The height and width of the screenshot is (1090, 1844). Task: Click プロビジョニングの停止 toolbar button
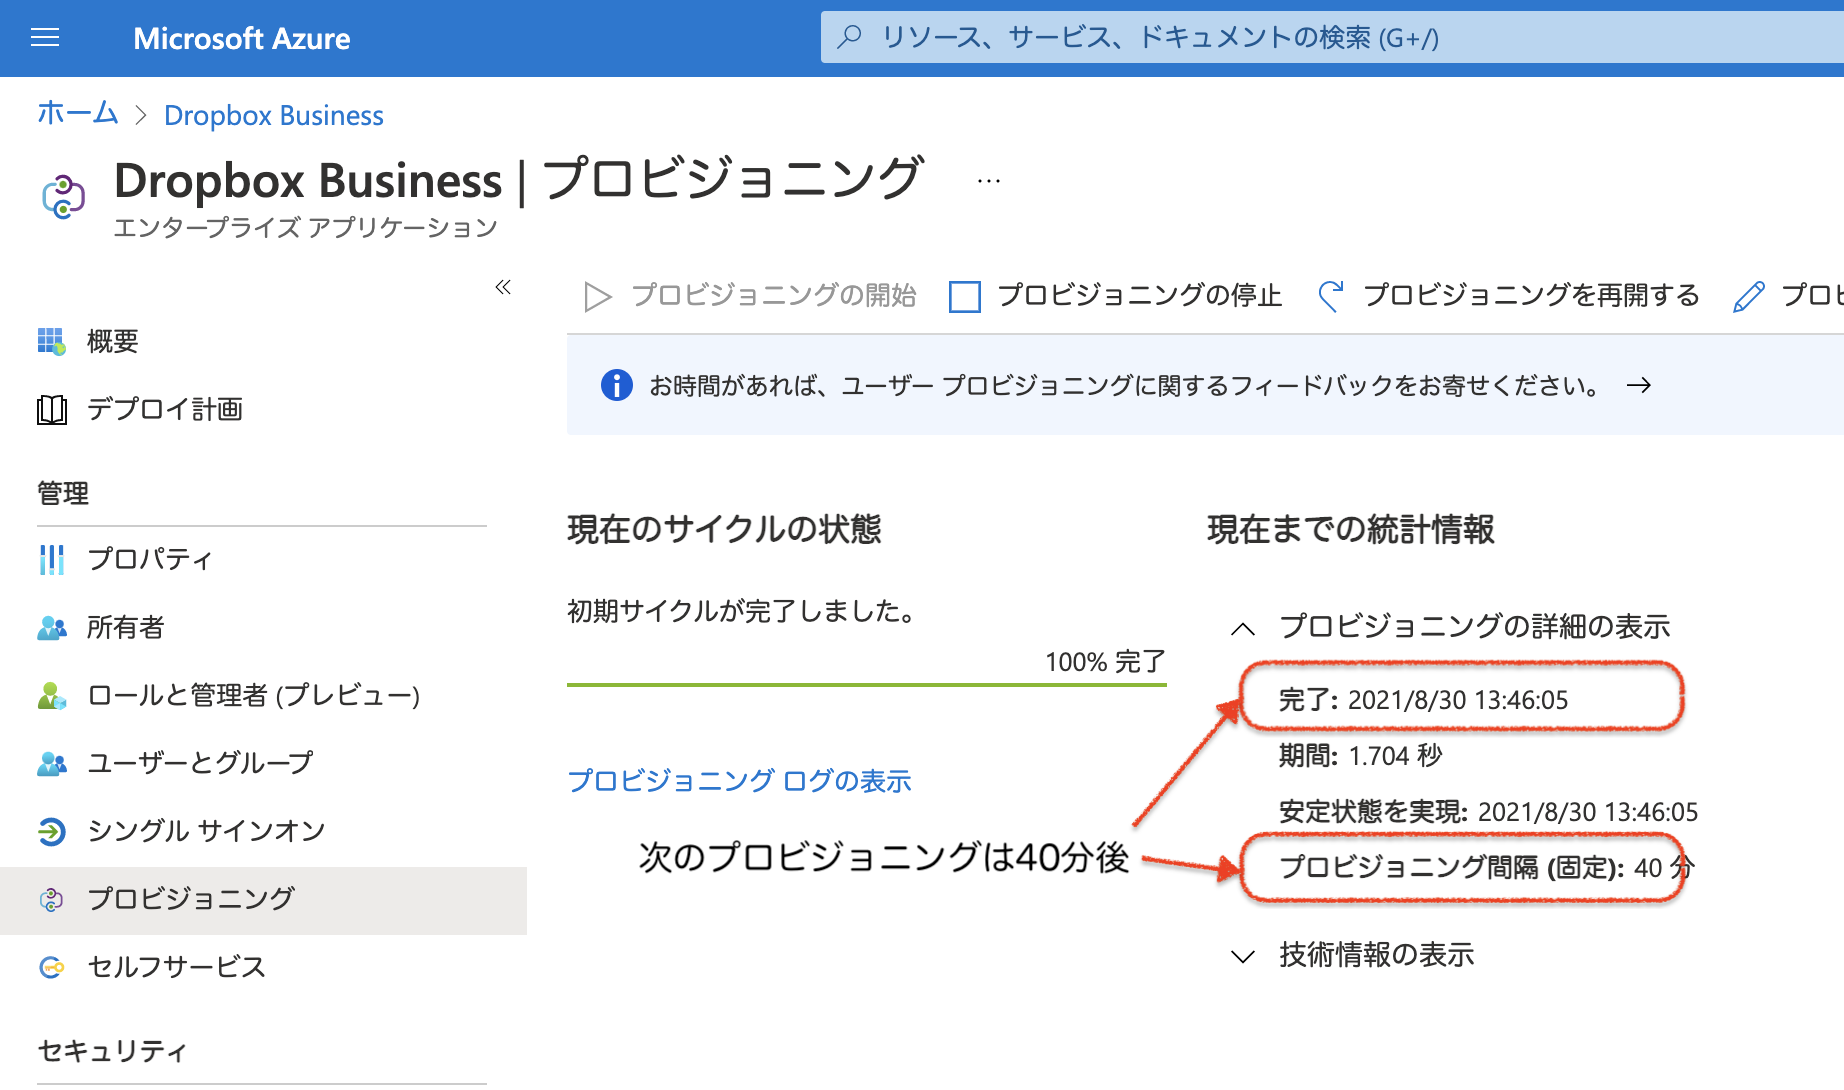tap(1115, 296)
